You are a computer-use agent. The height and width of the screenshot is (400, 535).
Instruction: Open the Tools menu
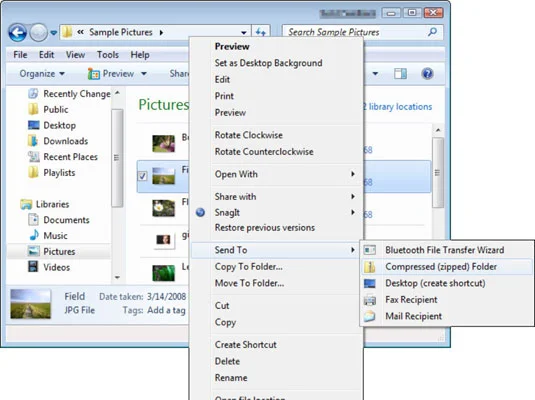click(x=108, y=55)
